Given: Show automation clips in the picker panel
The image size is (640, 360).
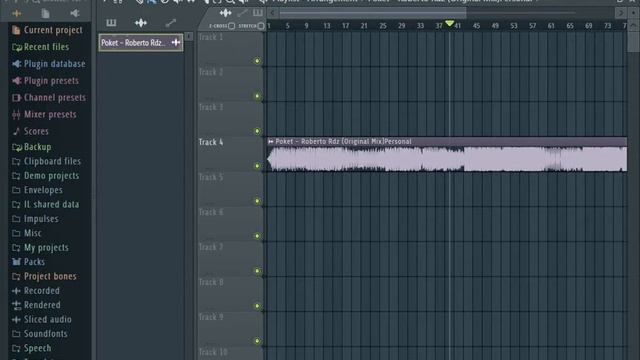Looking at the screenshot, I should click(171, 22).
